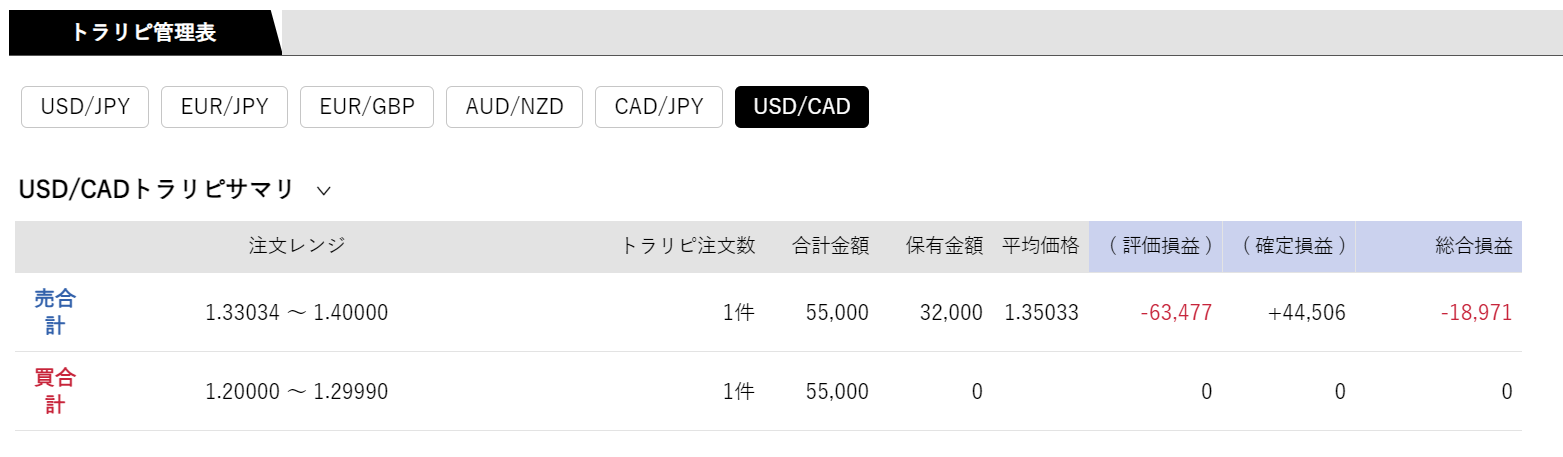
Task: Click the 平均価格 column header
Action: tap(1041, 246)
